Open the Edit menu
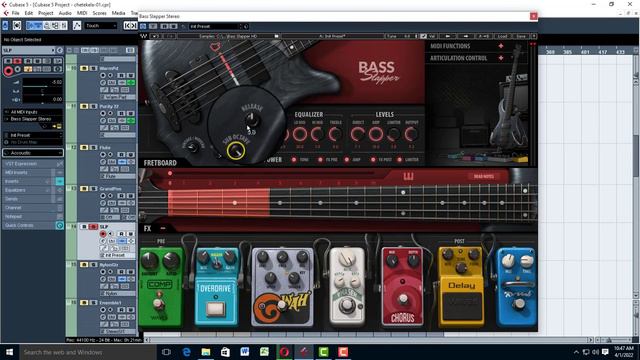 pyautogui.click(x=29, y=13)
